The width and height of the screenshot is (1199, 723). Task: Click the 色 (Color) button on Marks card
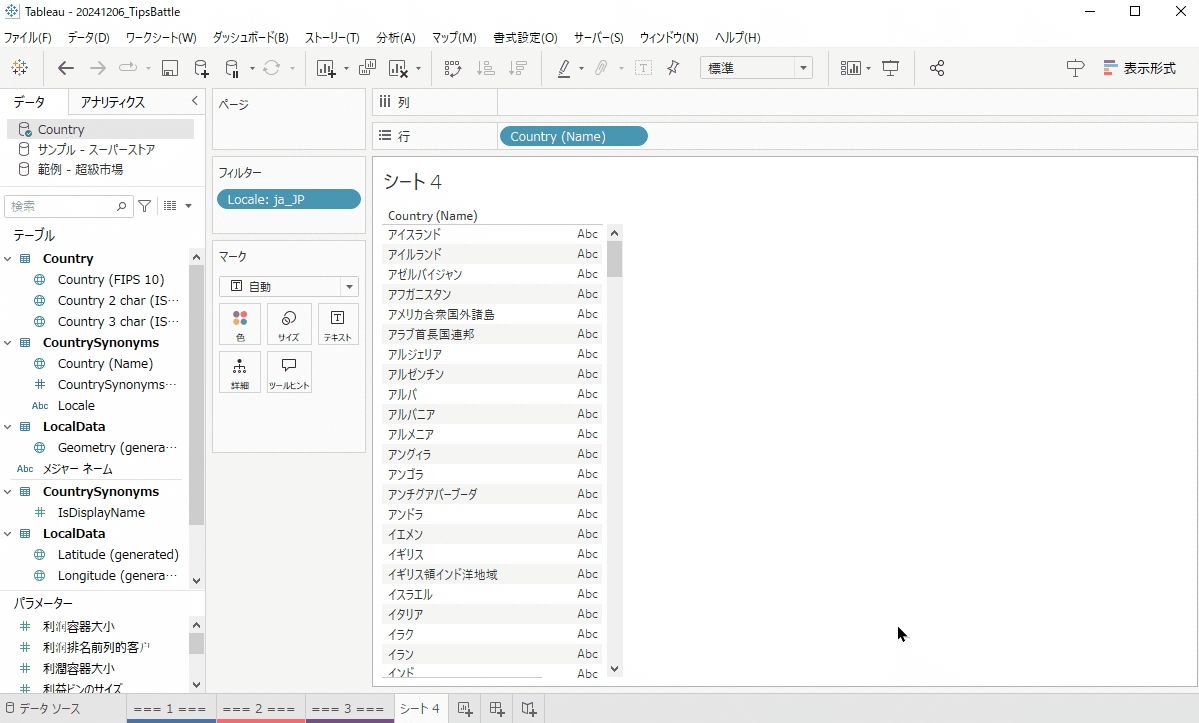(240, 323)
